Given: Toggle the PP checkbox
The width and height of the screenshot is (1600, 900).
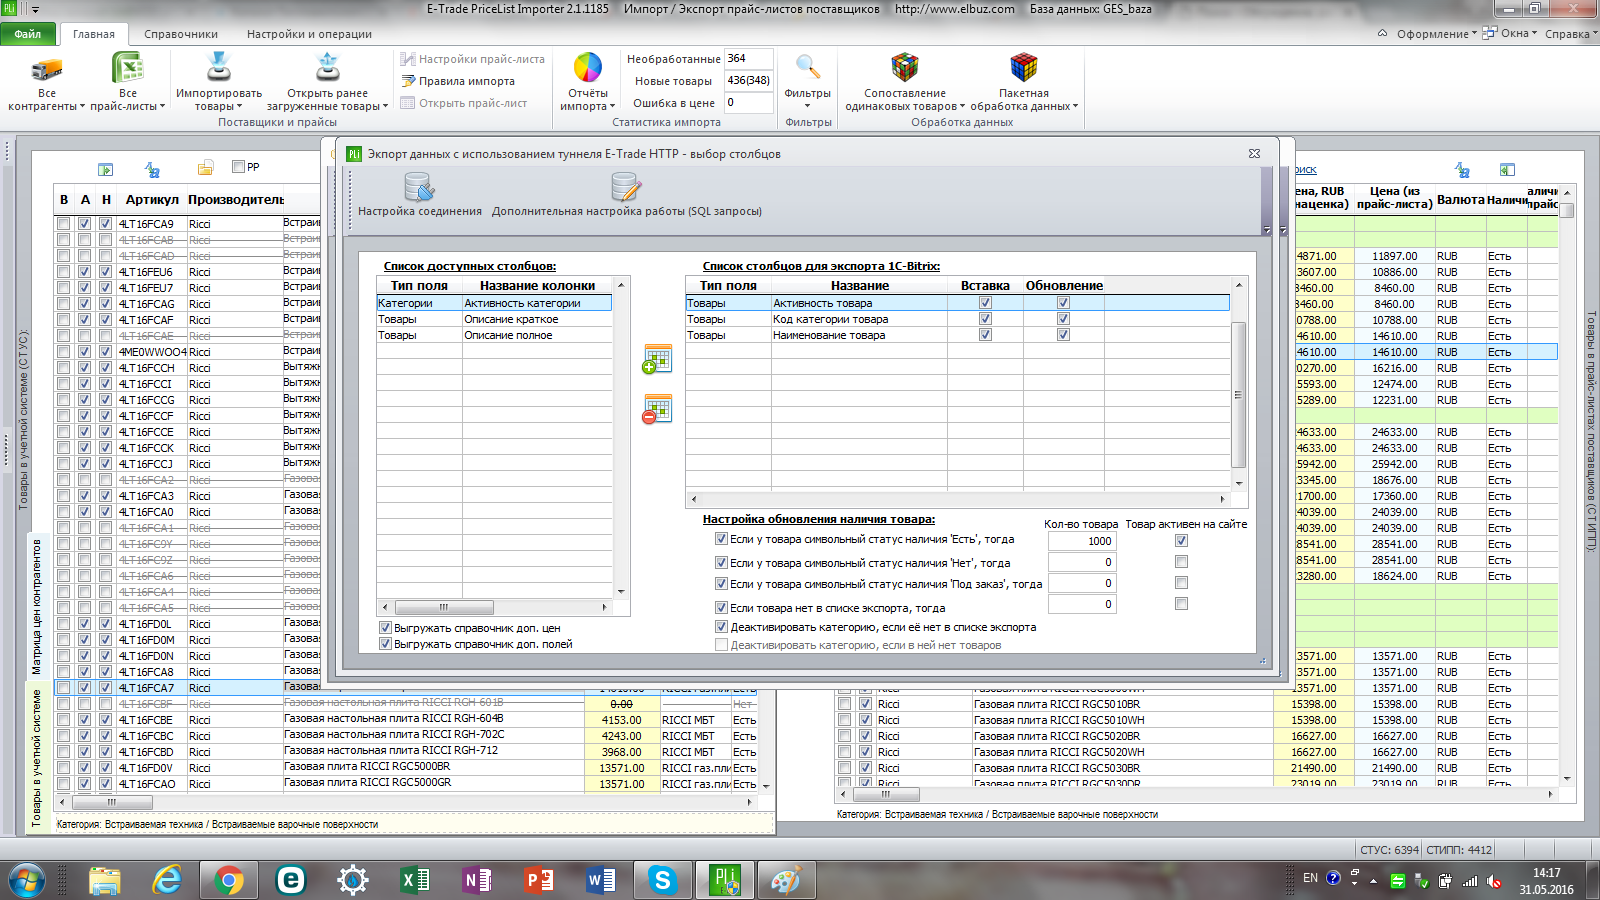Looking at the screenshot, I should point(238,167).
